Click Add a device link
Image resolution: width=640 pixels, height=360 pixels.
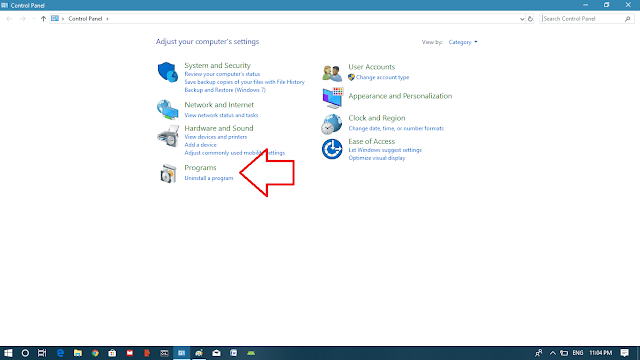click(x=200, y=145)
